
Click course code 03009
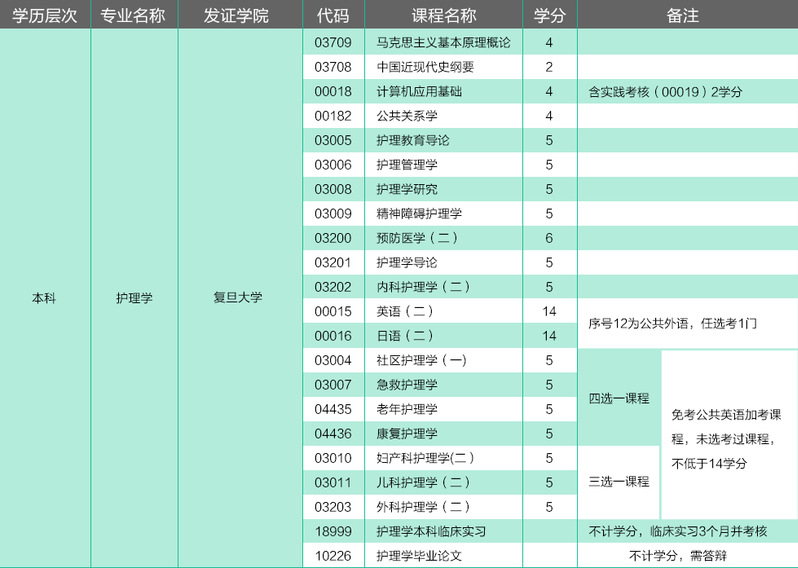333,213
